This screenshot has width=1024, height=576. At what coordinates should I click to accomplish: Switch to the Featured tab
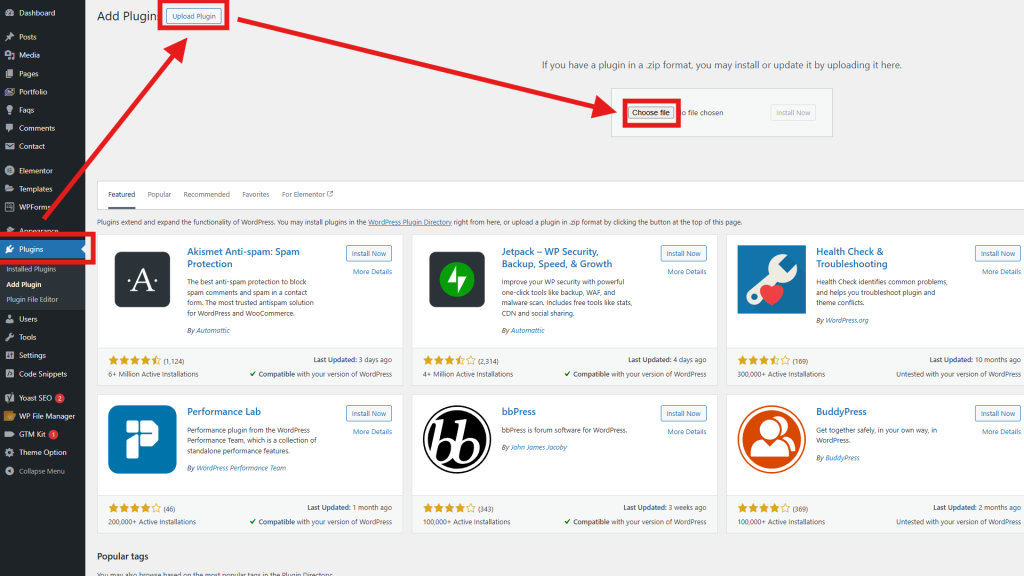point(121,195)
